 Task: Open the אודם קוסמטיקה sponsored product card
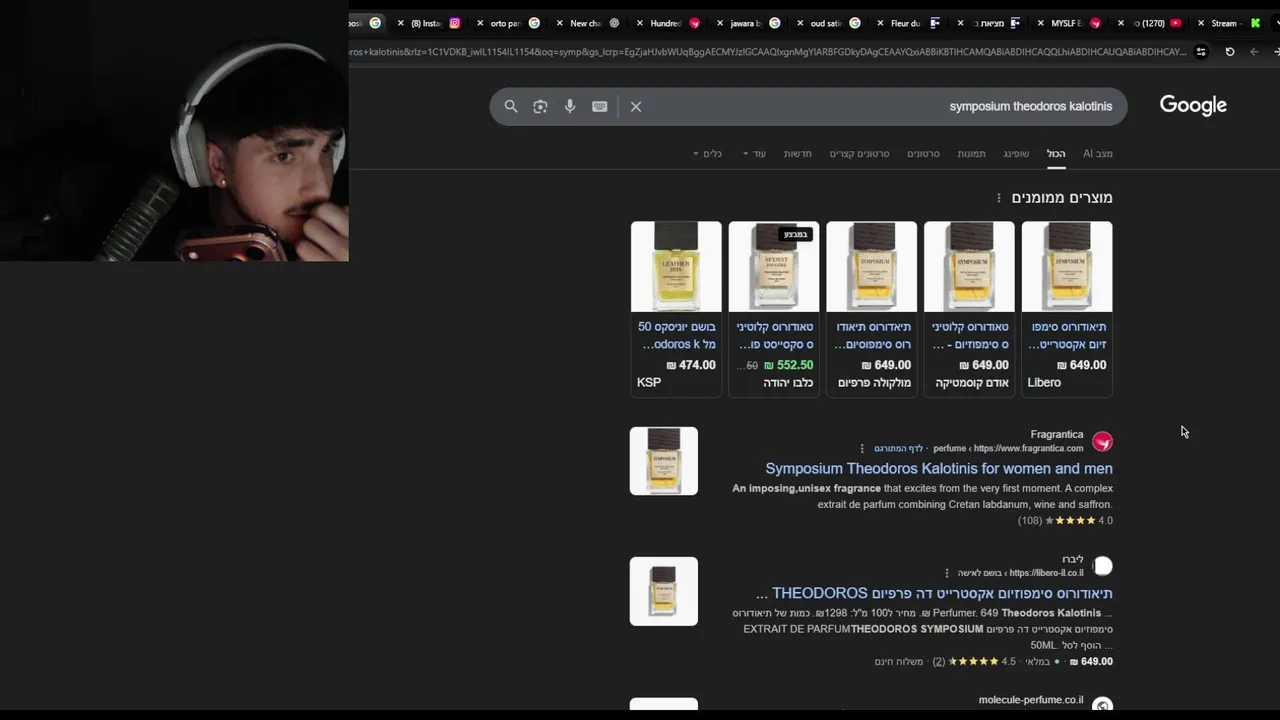(x=969, y=308)
